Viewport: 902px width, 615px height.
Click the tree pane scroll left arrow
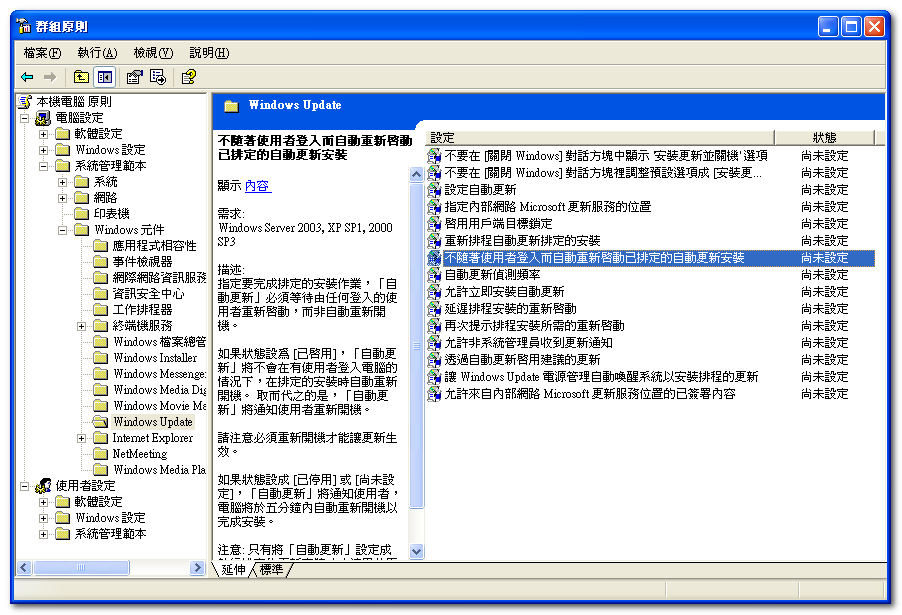(x=24, y=568)
